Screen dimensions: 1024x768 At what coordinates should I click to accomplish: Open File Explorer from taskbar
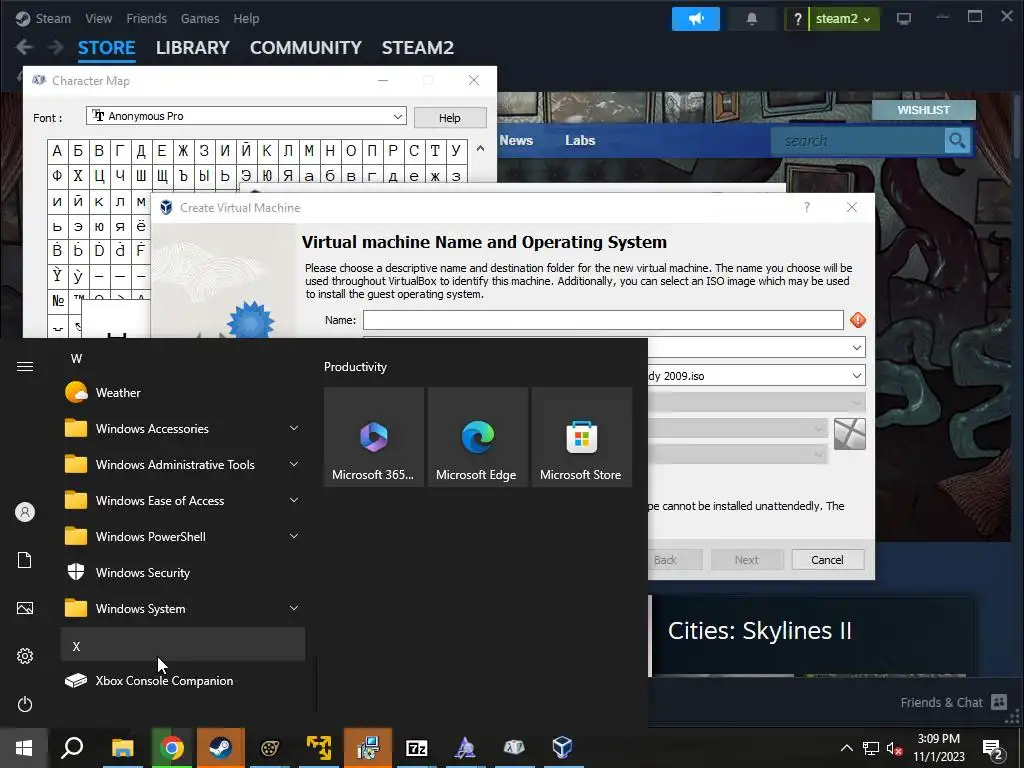pos(122,748)
